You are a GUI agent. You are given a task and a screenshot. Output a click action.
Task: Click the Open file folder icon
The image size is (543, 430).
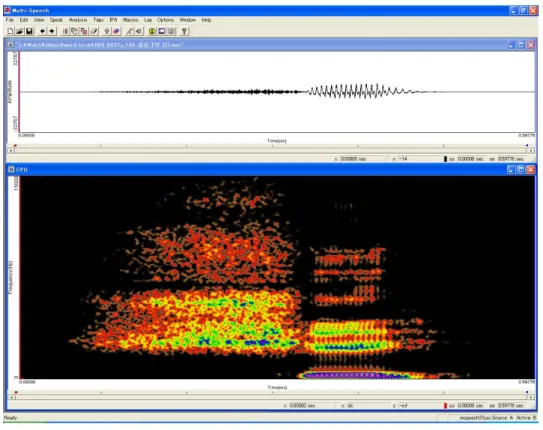(20, 31)
